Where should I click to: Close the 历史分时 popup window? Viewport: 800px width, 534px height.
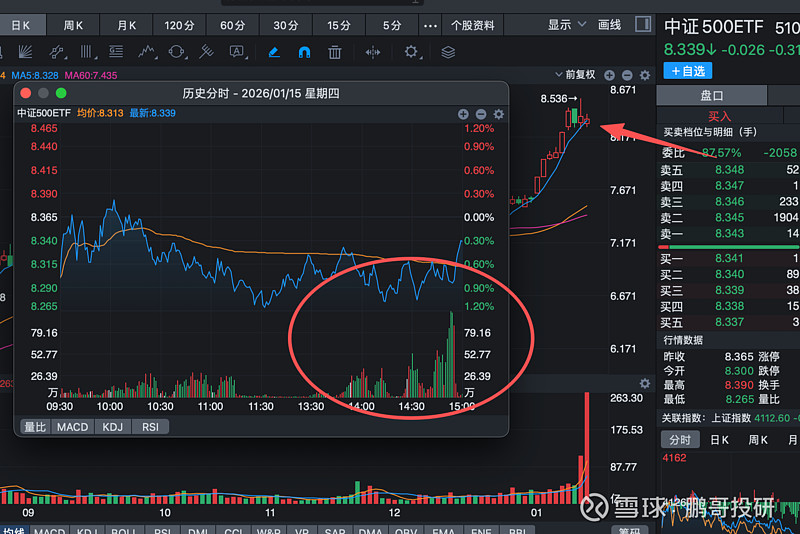pos(26,93)
